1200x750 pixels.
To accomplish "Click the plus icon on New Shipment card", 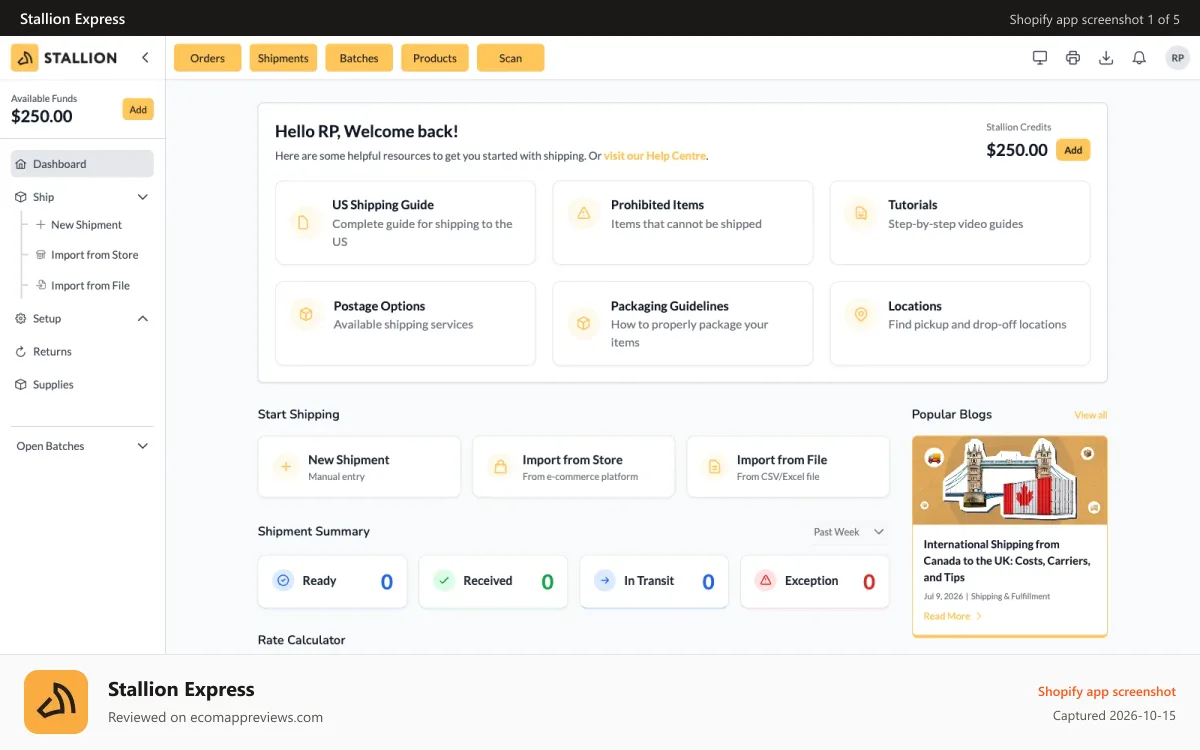I will point(285,467).
